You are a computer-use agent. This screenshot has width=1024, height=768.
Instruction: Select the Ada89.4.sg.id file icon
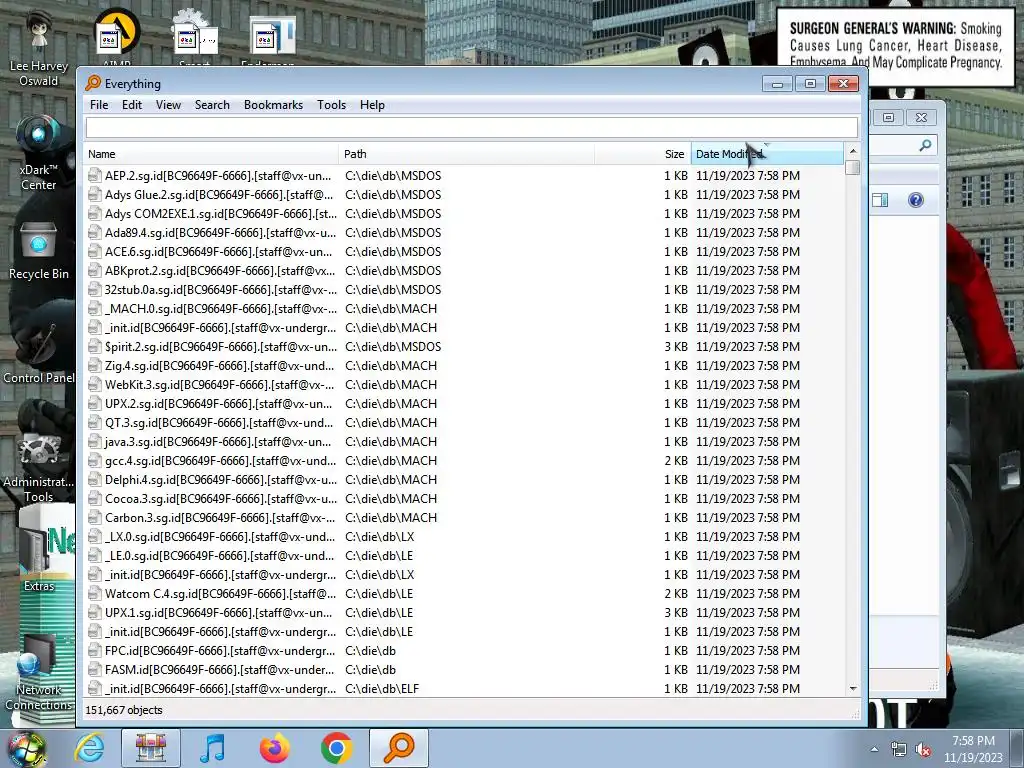95,232
